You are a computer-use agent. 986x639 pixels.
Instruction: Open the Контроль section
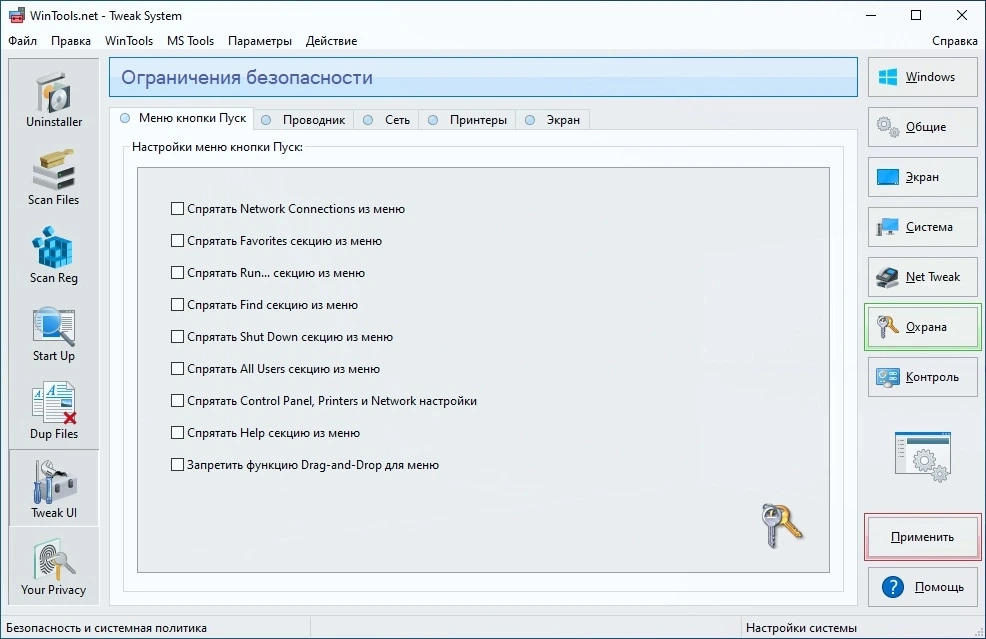click(922, 377)
